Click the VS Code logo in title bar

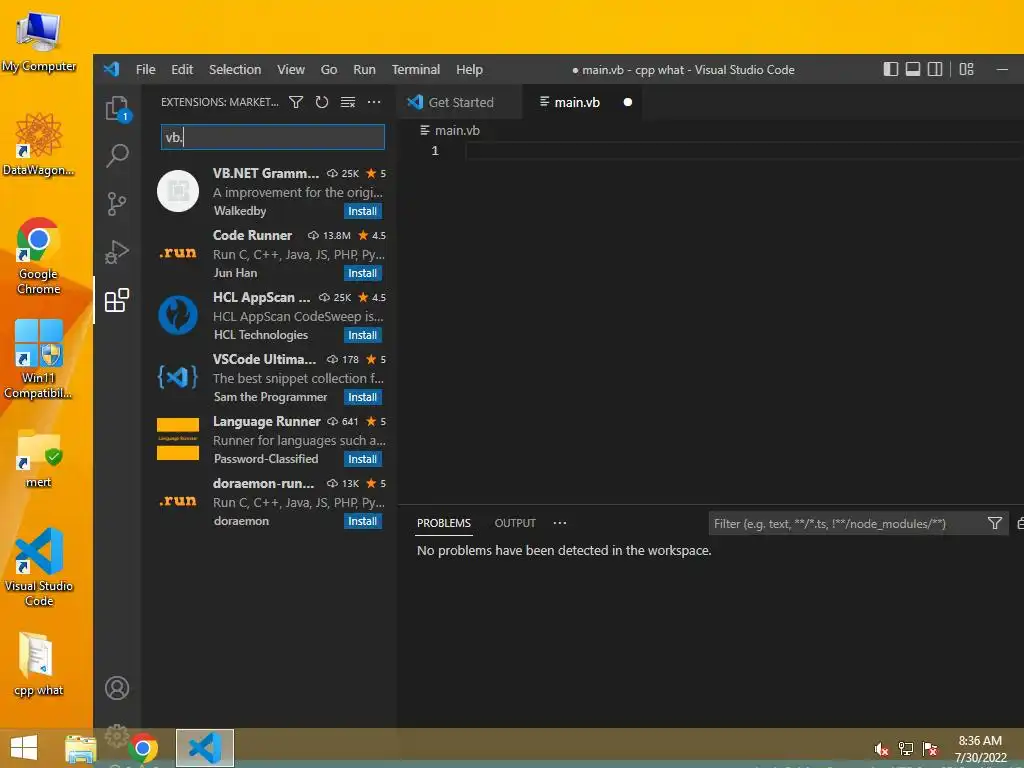pos(112,69)
